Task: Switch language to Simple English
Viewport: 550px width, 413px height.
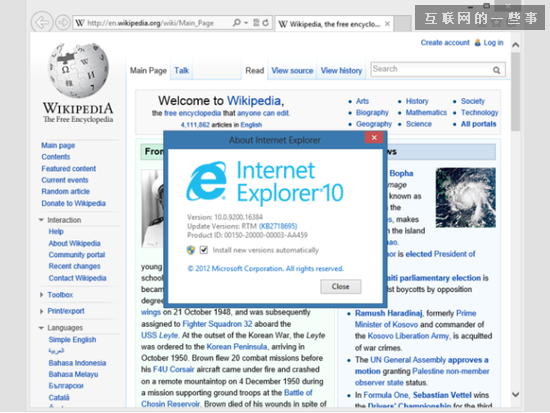Action: point(72,339)
